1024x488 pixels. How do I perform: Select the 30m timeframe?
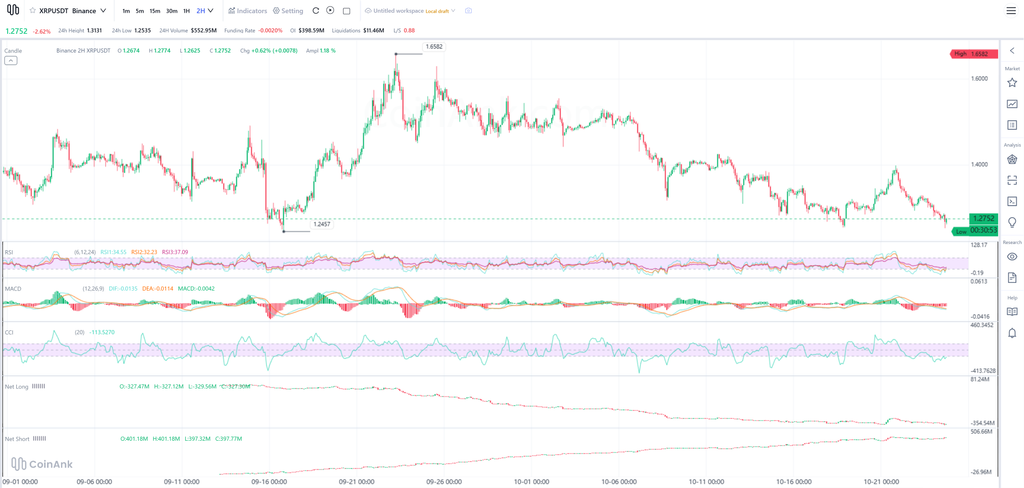[x=171, y=10]
